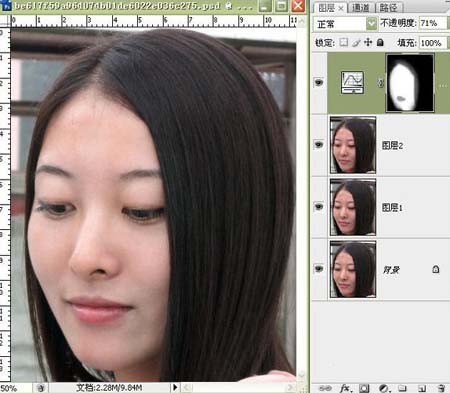Viewport: 450px width, 393px height.
Task: Hide layer 图层2
Action: [319, 145]
